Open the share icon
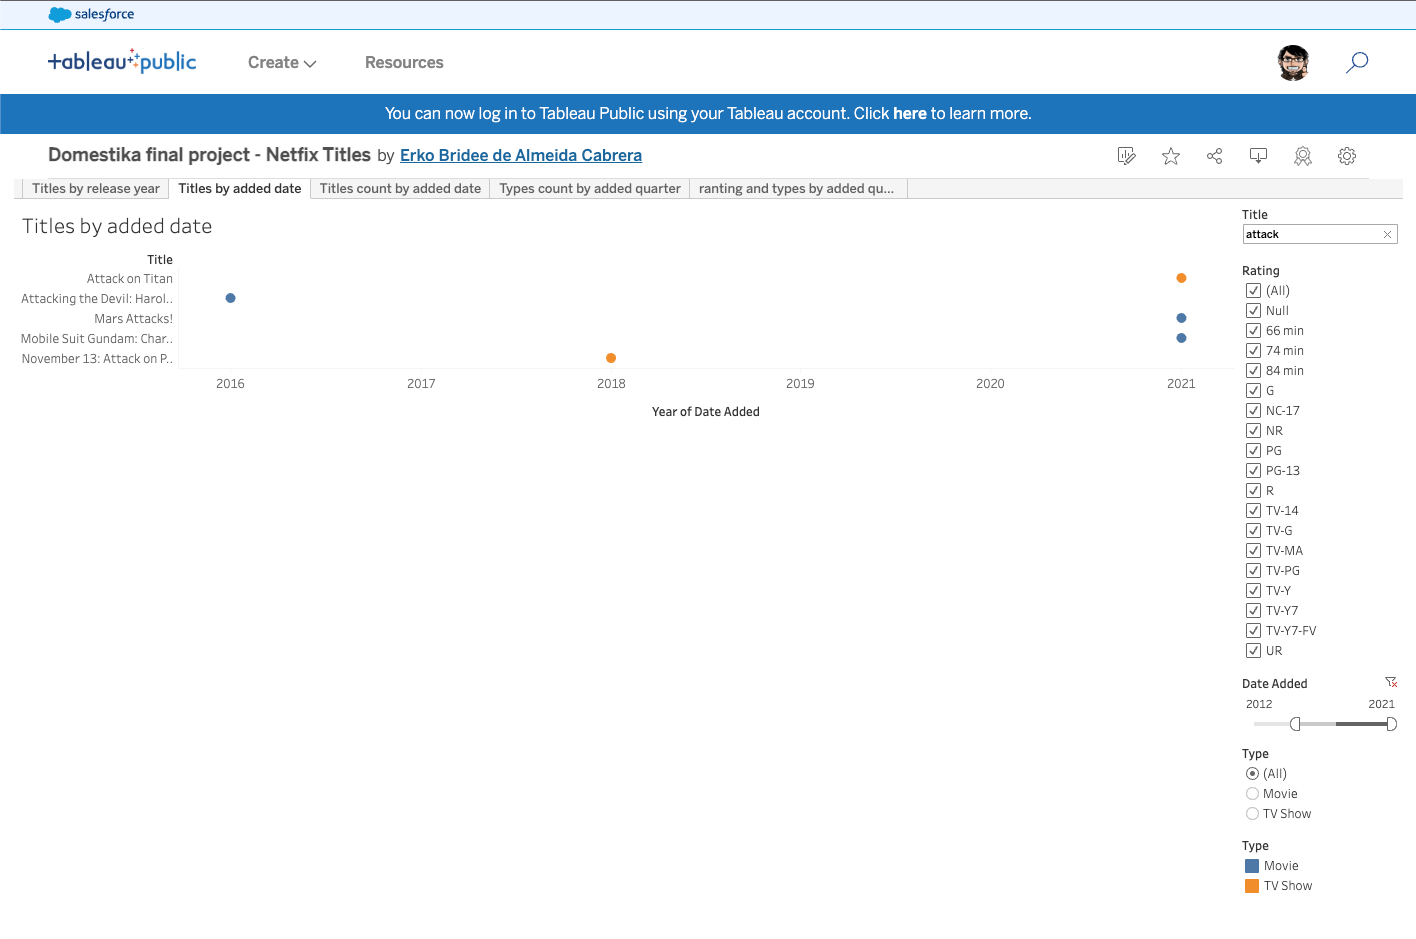This screenshot has width=1416, height=939. tap(1214, 156)
